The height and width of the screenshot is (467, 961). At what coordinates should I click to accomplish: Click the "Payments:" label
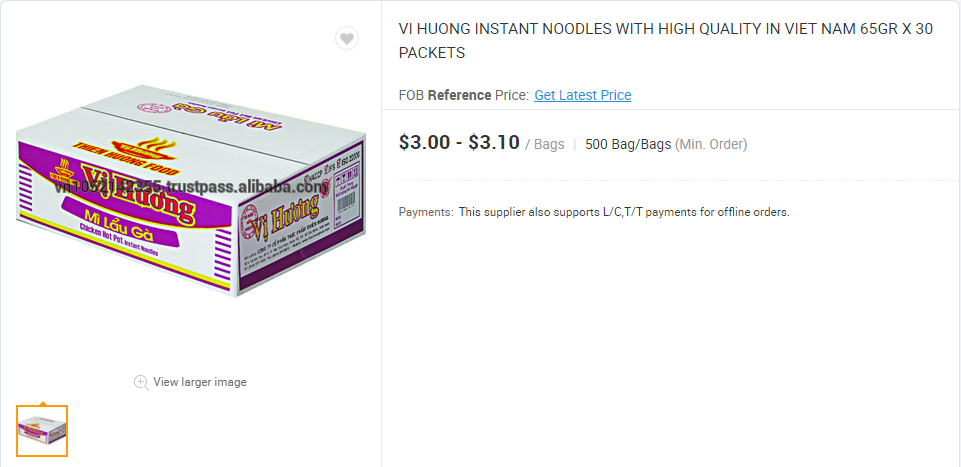[425, 212]
